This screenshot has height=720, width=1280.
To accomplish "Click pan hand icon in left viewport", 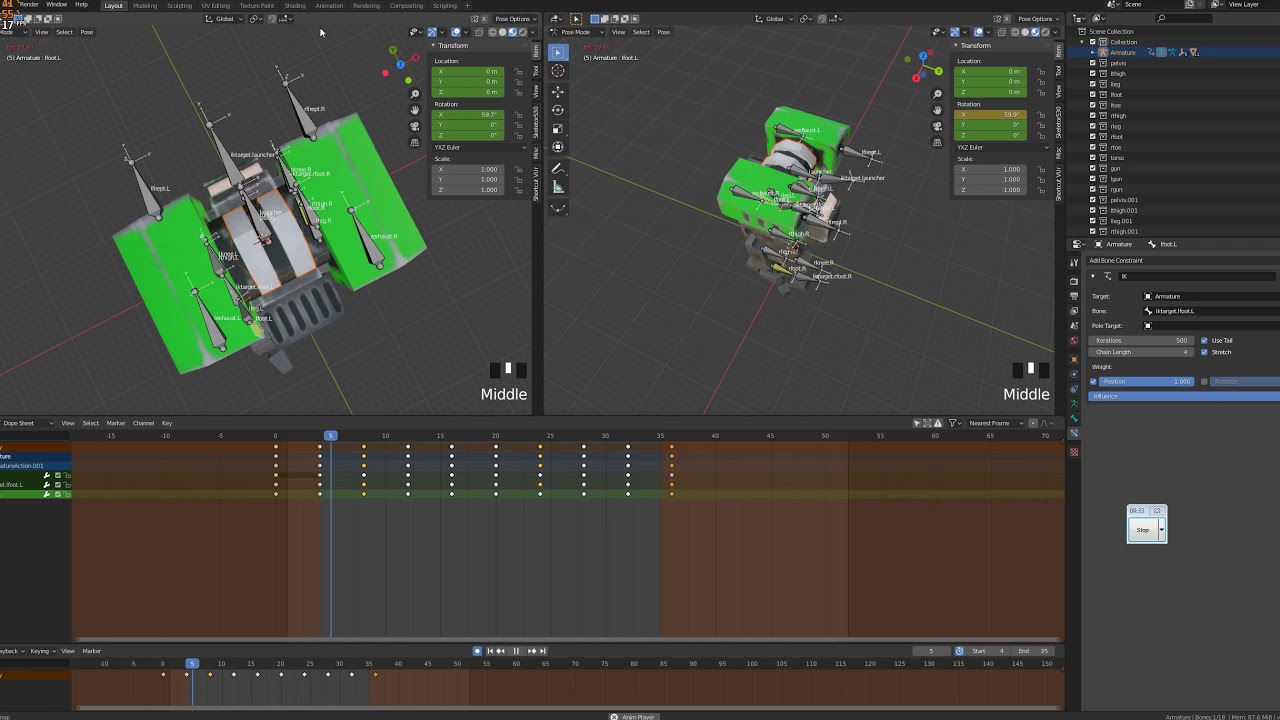I will click(415, 110).
